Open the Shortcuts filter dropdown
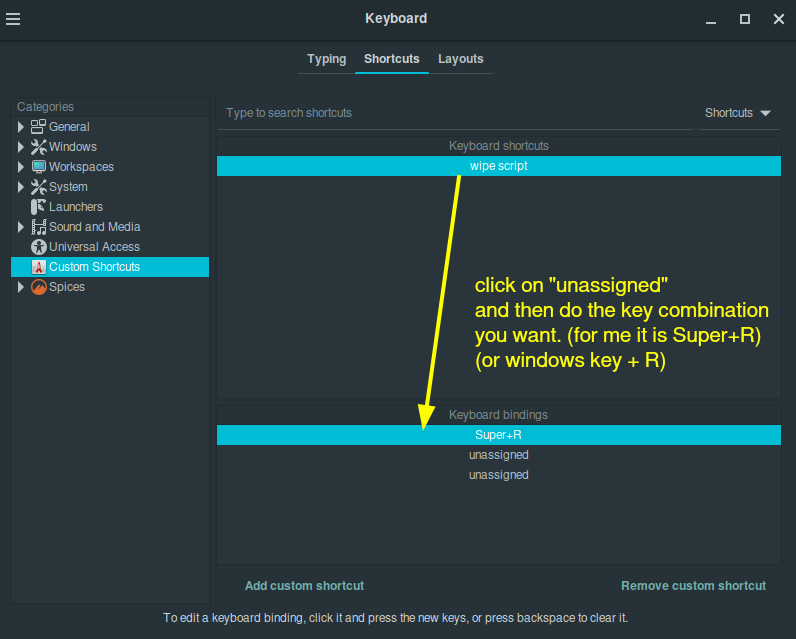The image size is (796, 639). click(x=738, y=113)
